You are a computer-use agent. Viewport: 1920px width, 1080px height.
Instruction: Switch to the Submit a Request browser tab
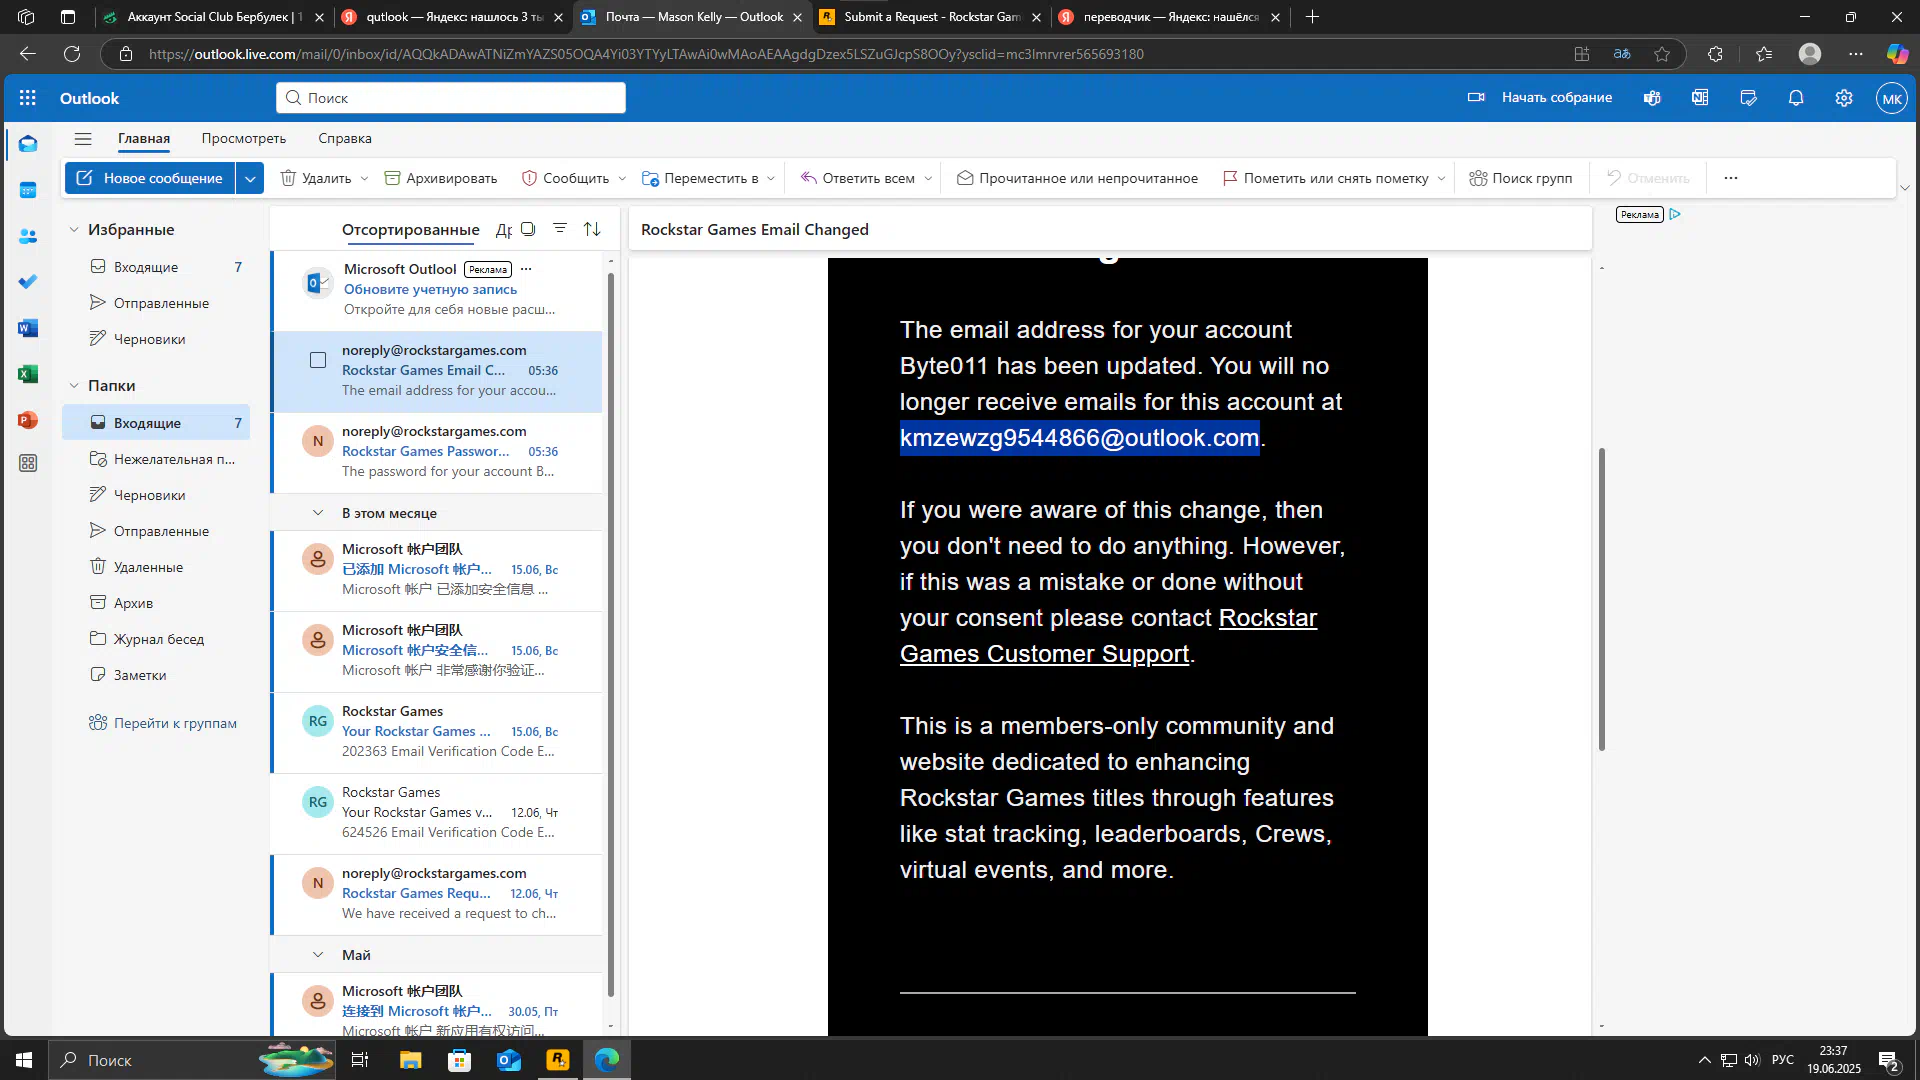(930, 17)
